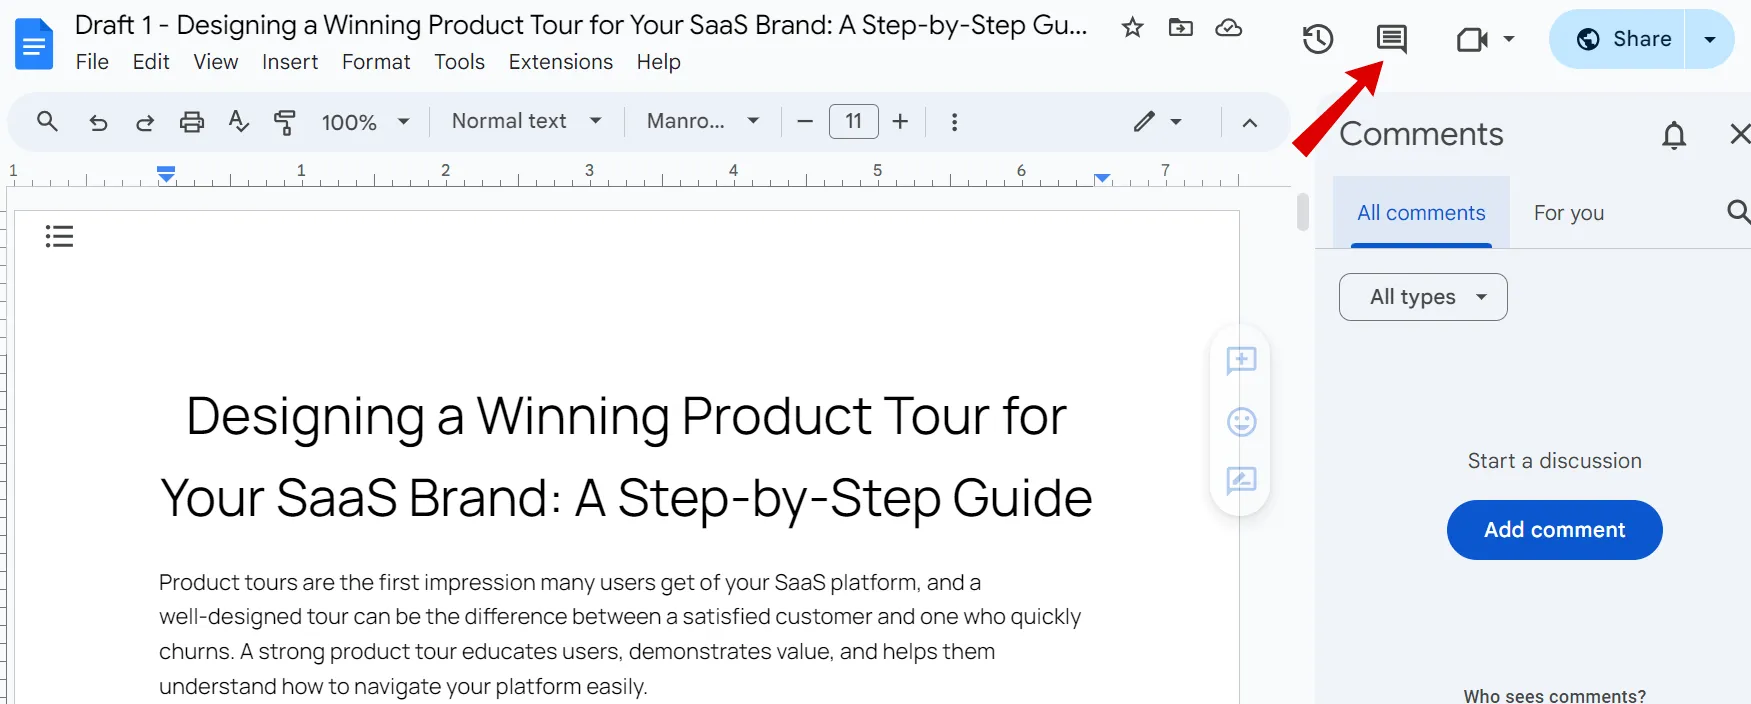Click the document title in header
This screenshot has width=1751, height=704.
[581, 25]
